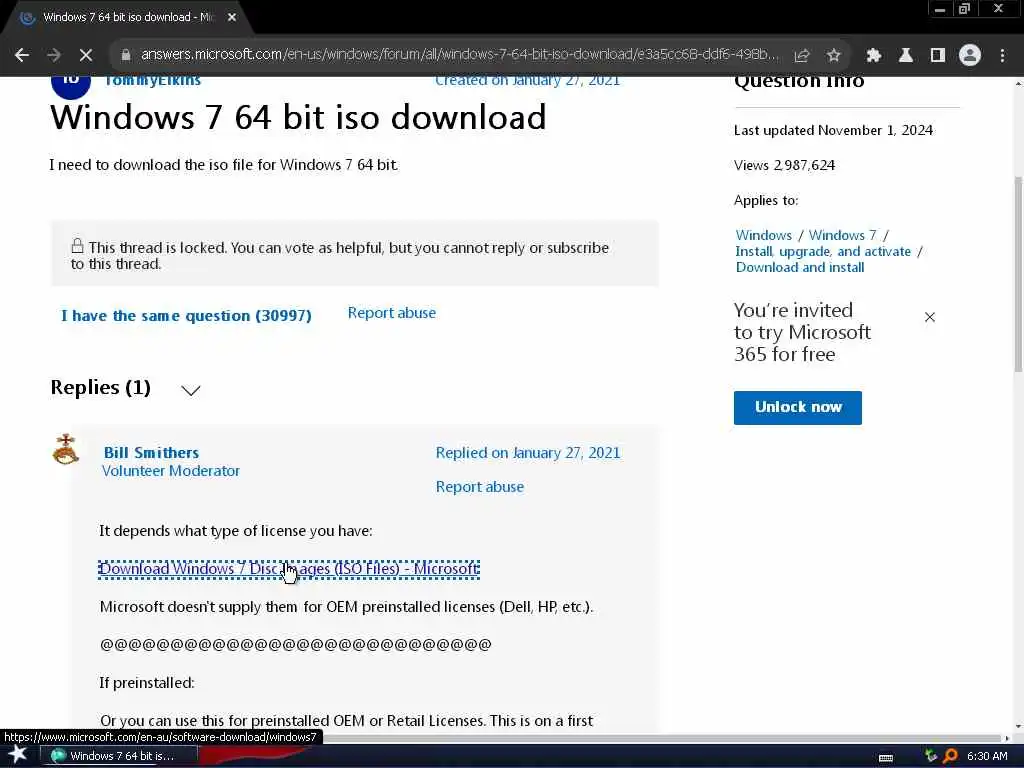Click the Unlock now button
The height and width of the screenshot is (768, 1024).
pyautogui.click(x=797, y=408)
